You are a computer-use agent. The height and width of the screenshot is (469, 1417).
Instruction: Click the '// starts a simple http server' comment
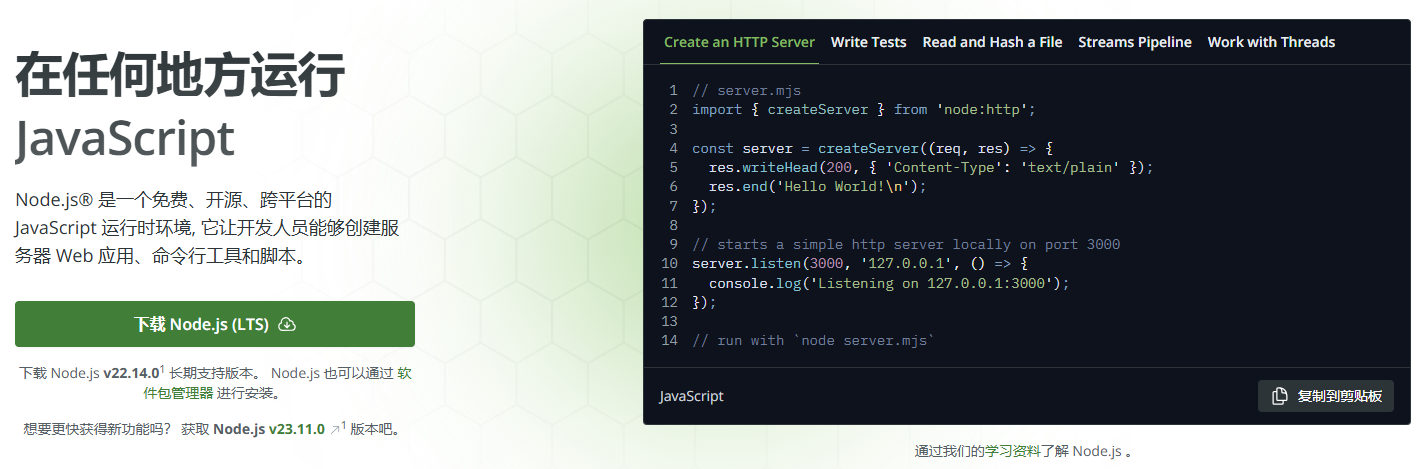point(906,244)
